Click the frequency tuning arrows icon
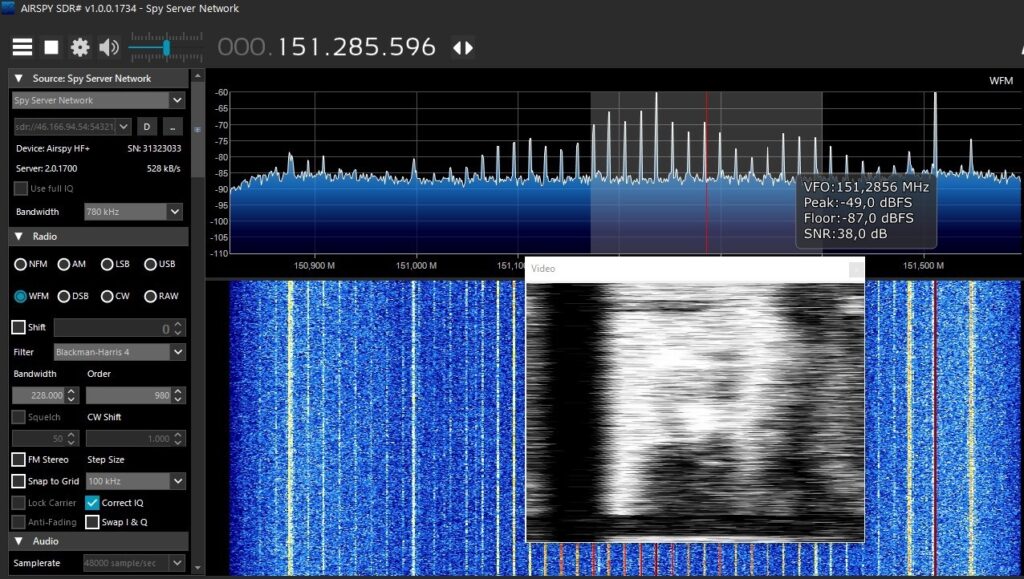Screen dimensions: 1024x579 point(463,47)
